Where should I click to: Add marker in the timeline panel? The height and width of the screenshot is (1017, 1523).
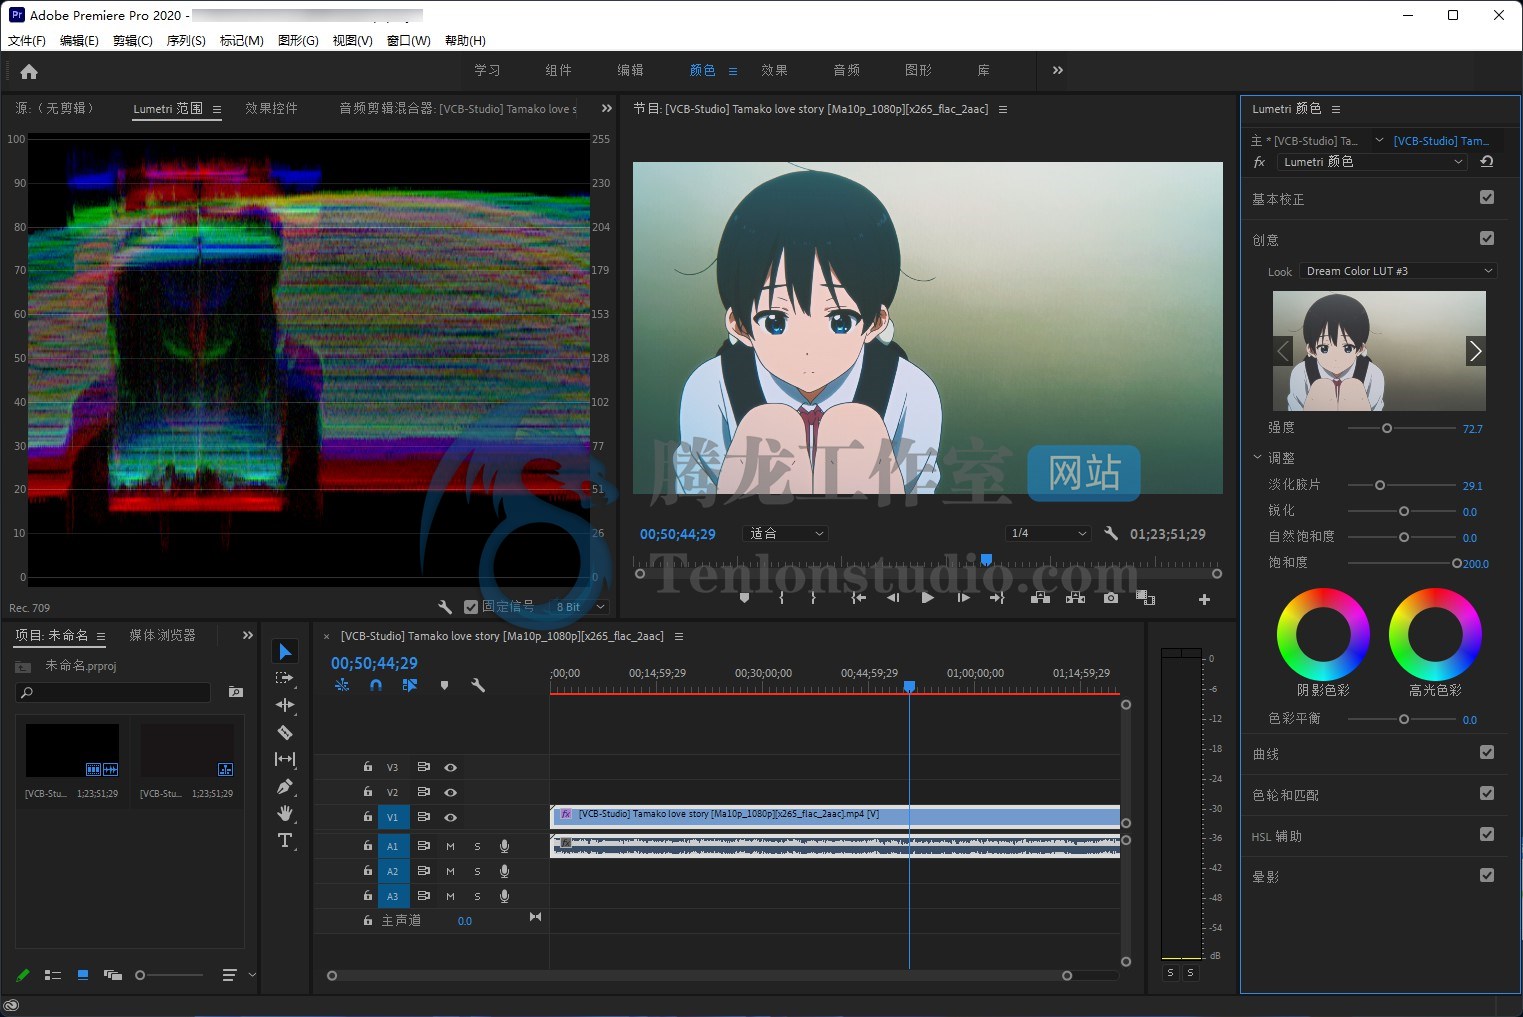tap(444, 685)
